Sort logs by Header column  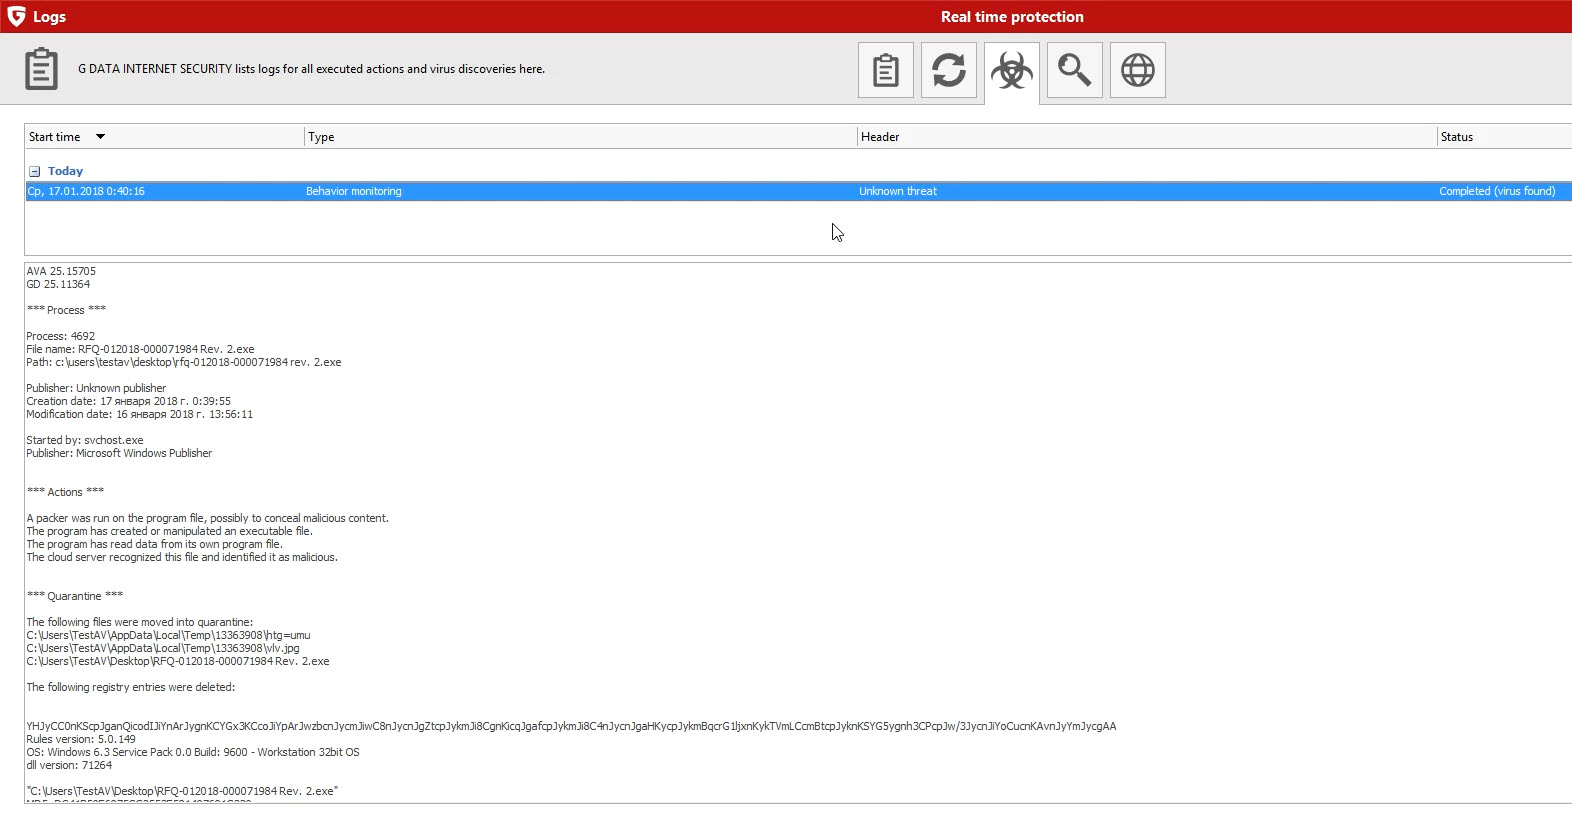point(1147,137)
